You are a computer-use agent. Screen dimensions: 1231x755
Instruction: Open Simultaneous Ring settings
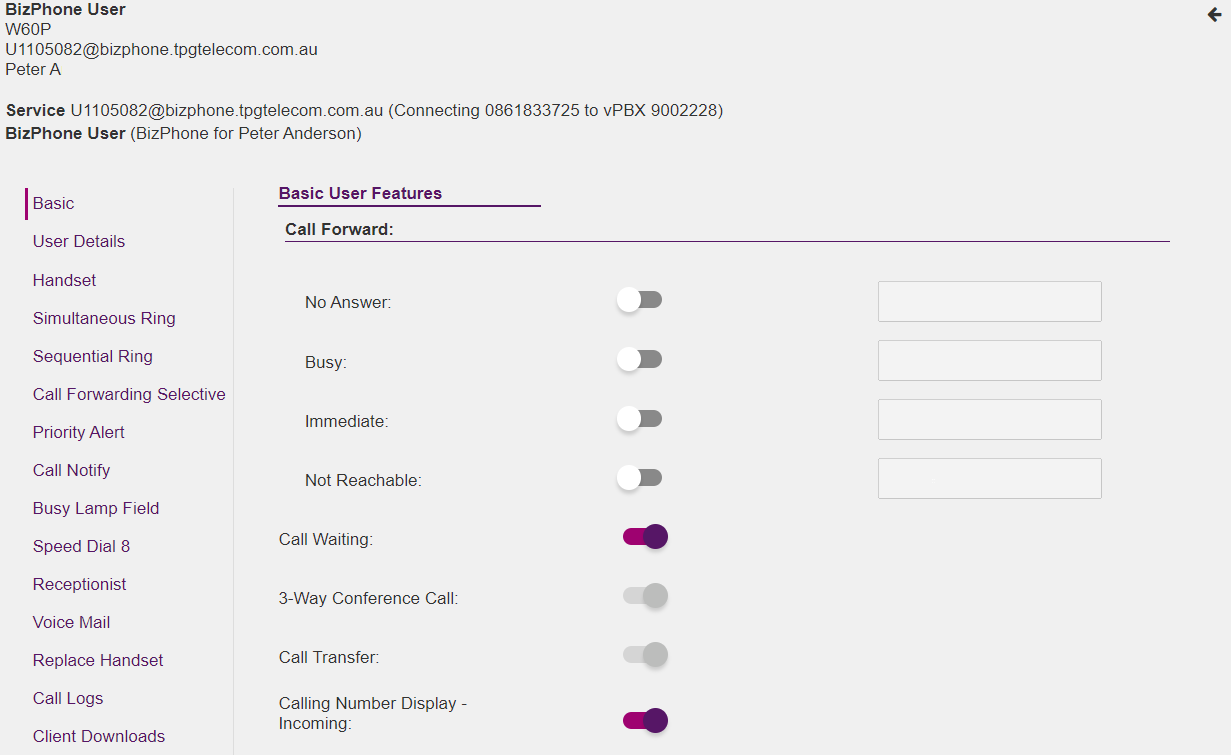(104, 318)
